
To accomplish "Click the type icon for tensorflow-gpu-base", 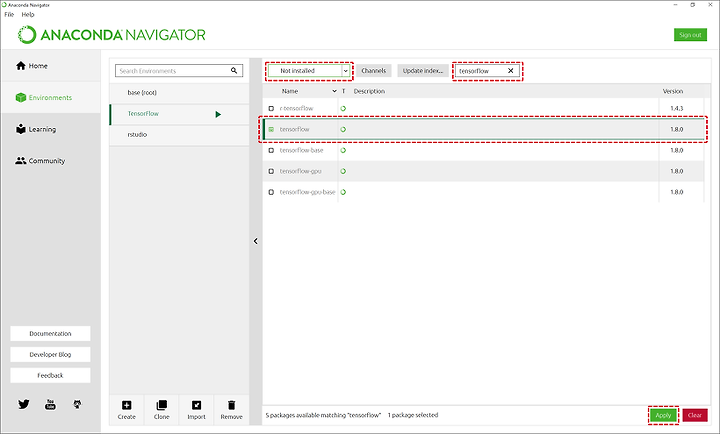I will coord(343,192).
